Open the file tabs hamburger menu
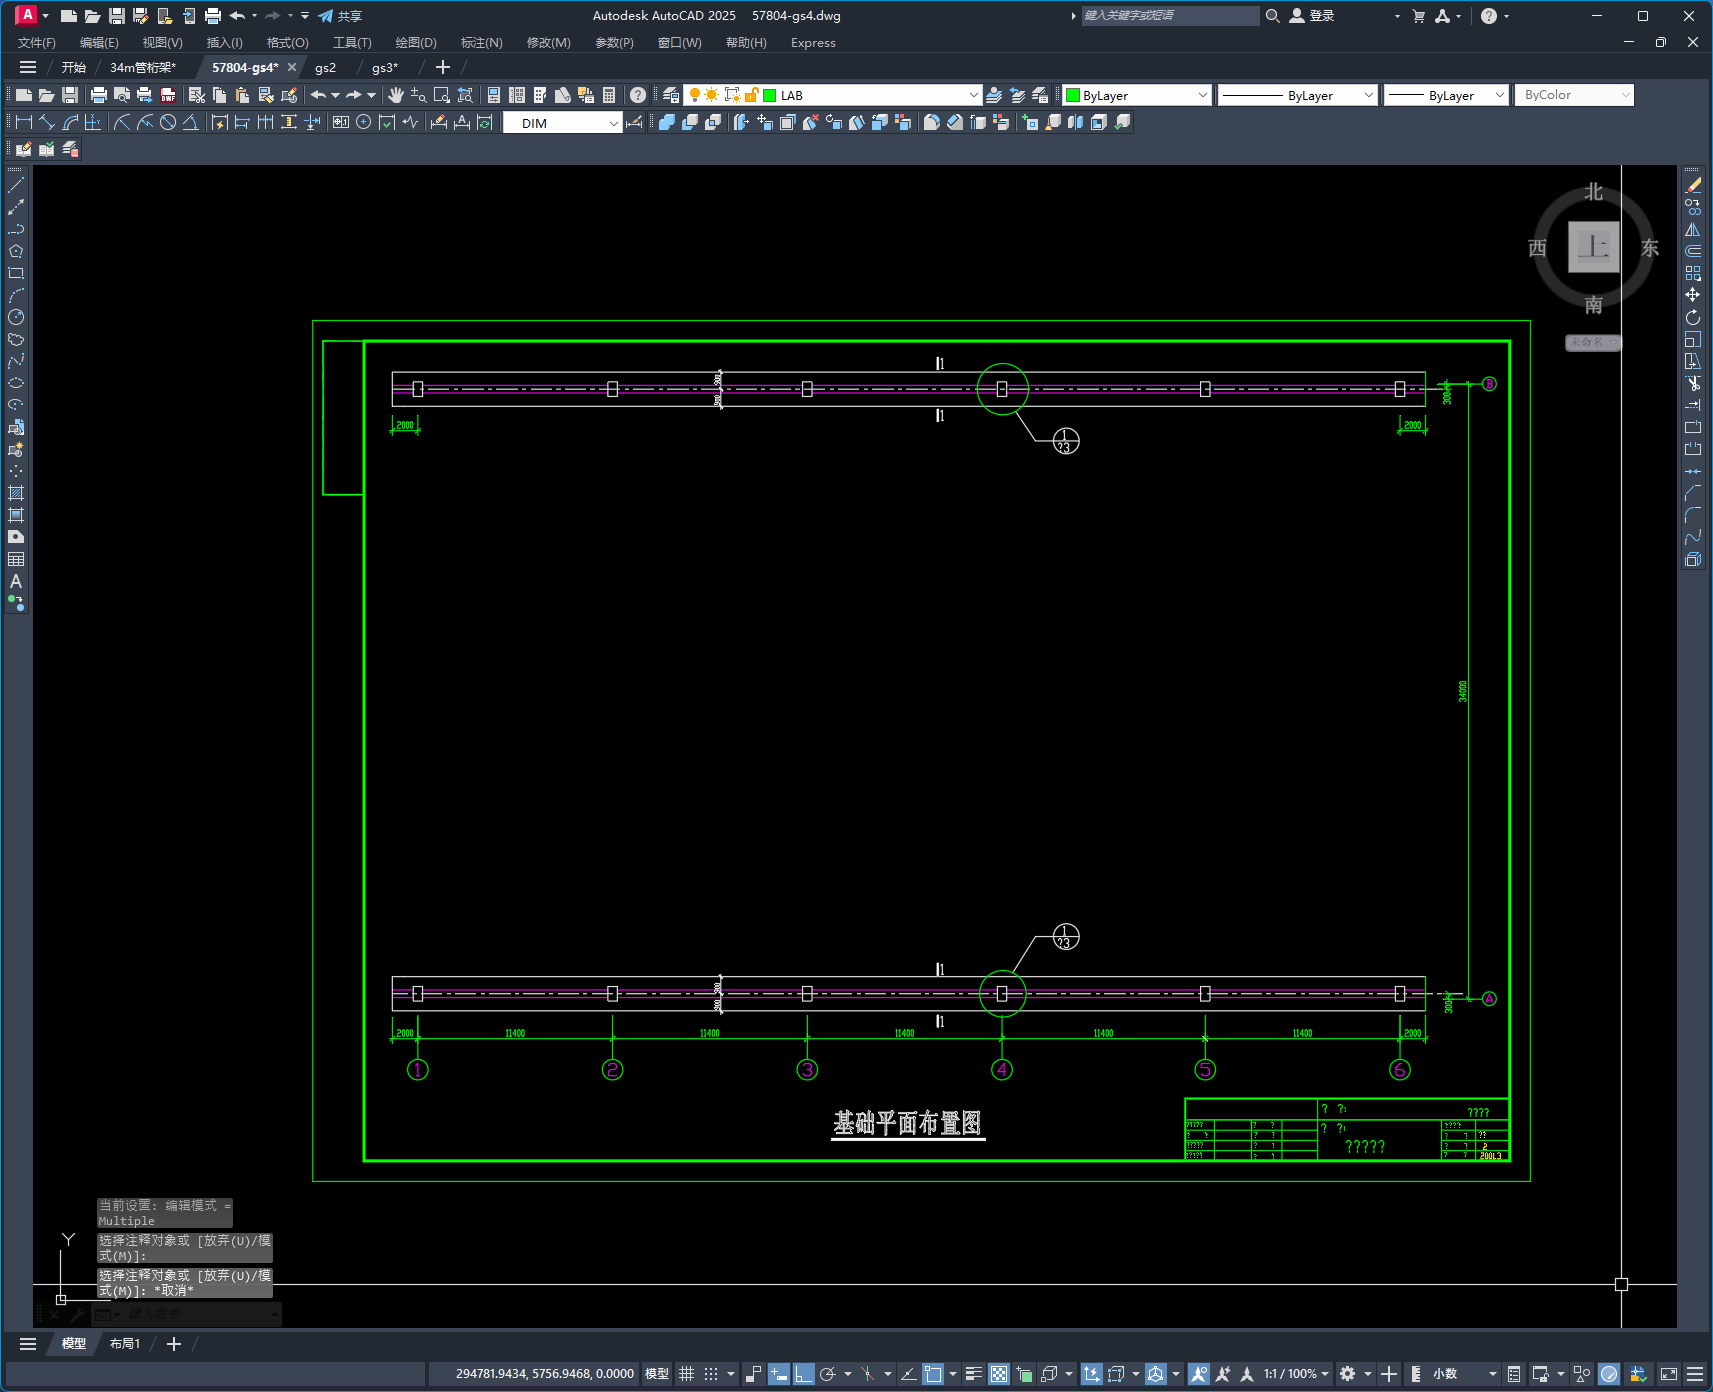Image resolution: width=1713 pixels, height=1392 pixels. click(28, 67)
